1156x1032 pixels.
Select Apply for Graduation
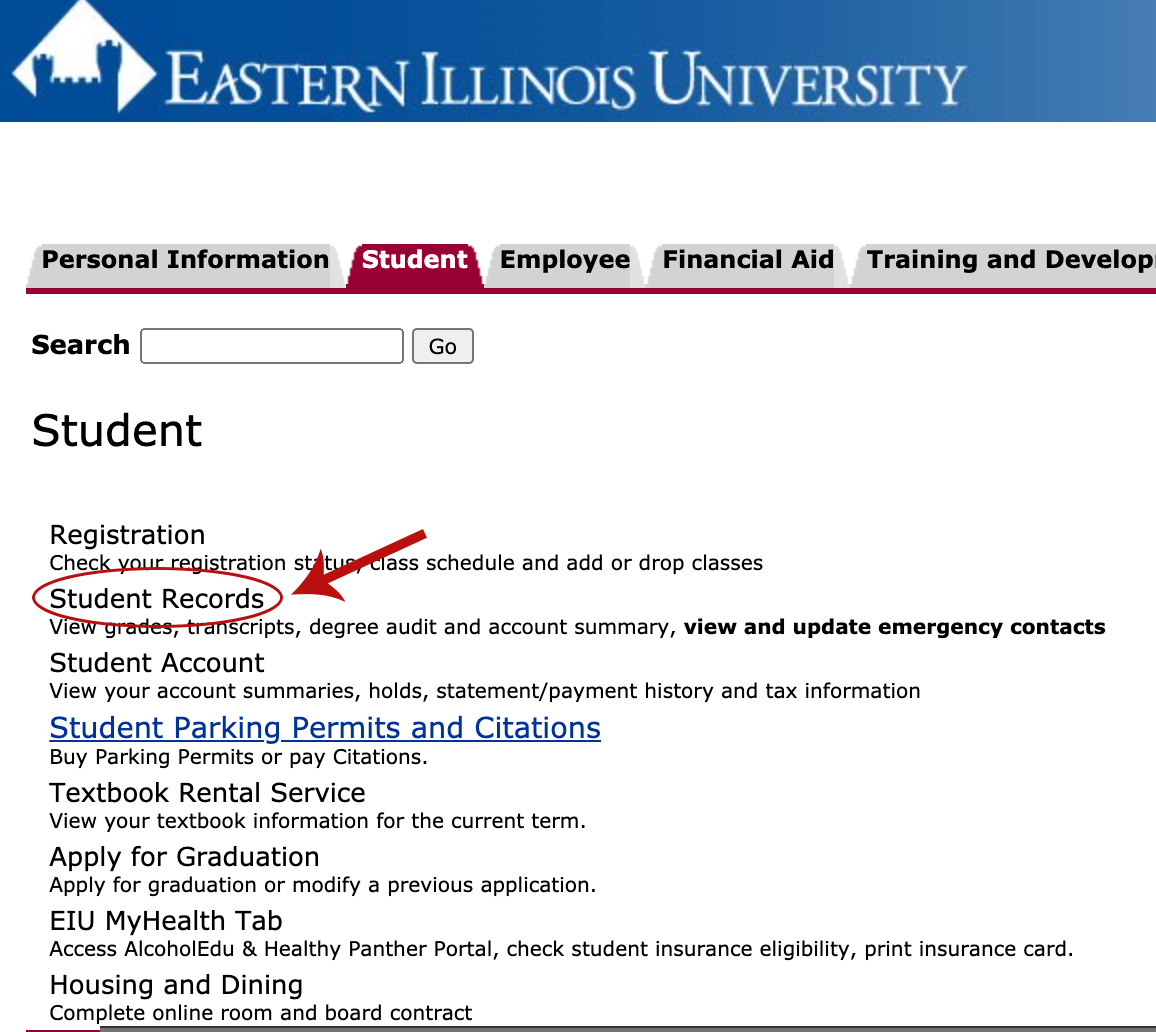coord(184,857)
